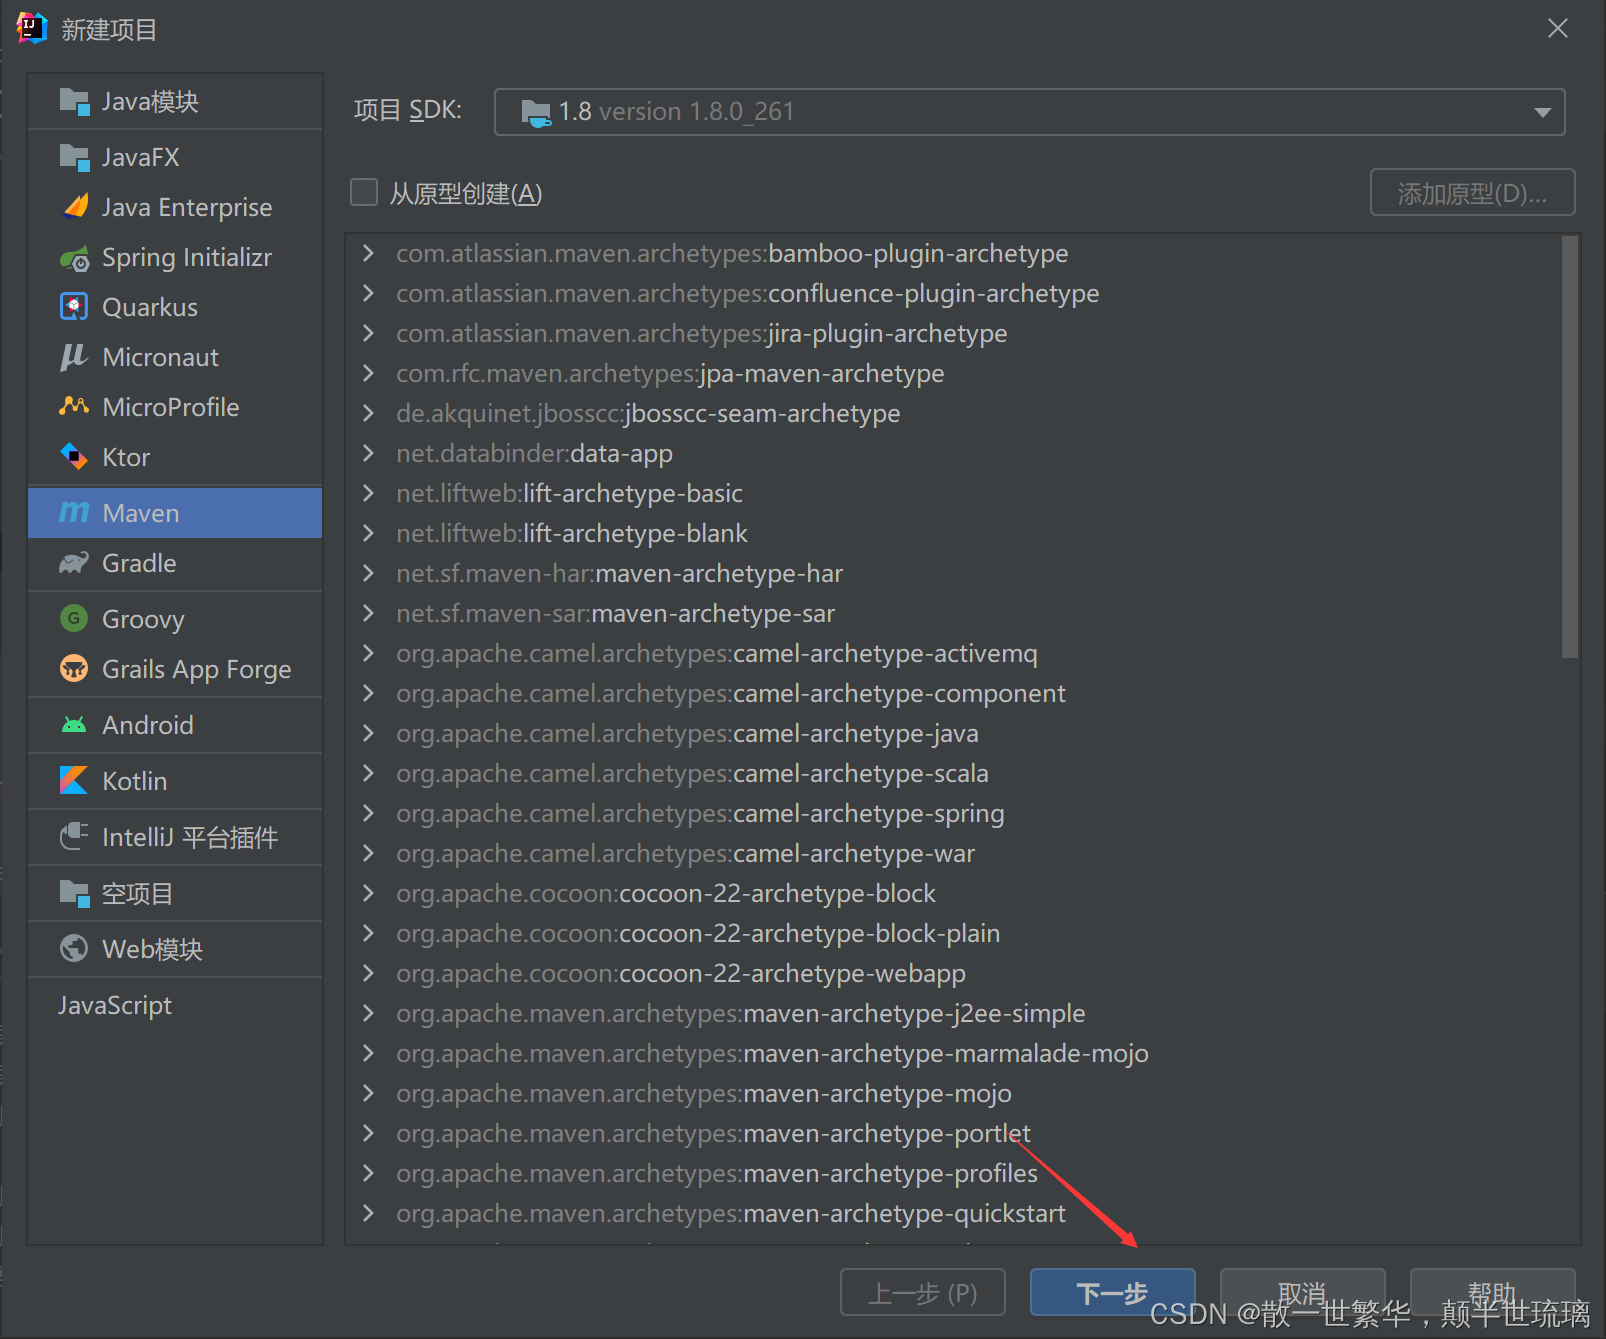Click the Kotlin K icon

coord(74,780)
